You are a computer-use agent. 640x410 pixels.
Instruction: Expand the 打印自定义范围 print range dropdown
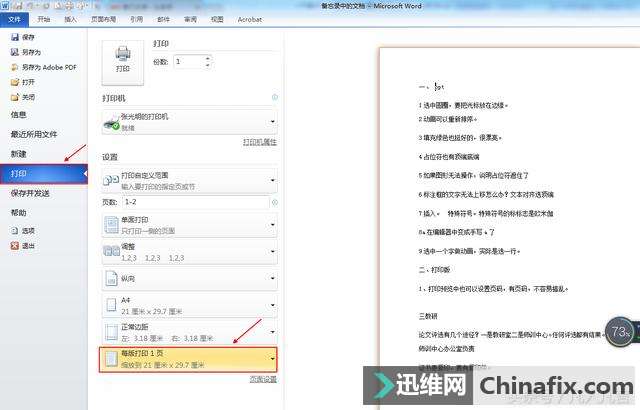(189, 180)
